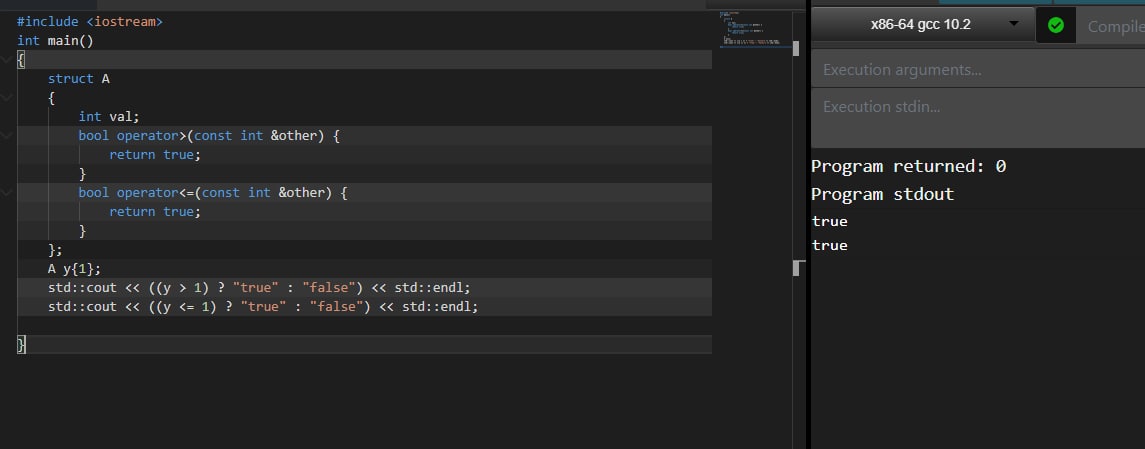Click the green compilation success checkmark icon
The width and height of the screenshot is (1145, 449).
click(1055, 26)
